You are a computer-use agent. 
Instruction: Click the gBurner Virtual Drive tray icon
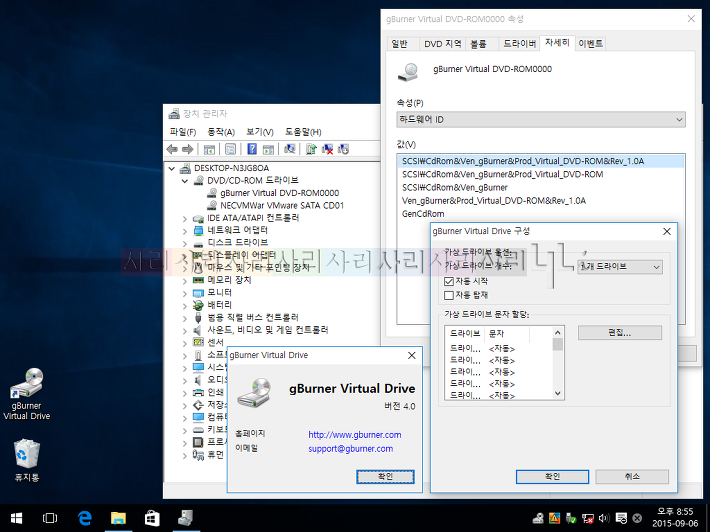point(538,518)
